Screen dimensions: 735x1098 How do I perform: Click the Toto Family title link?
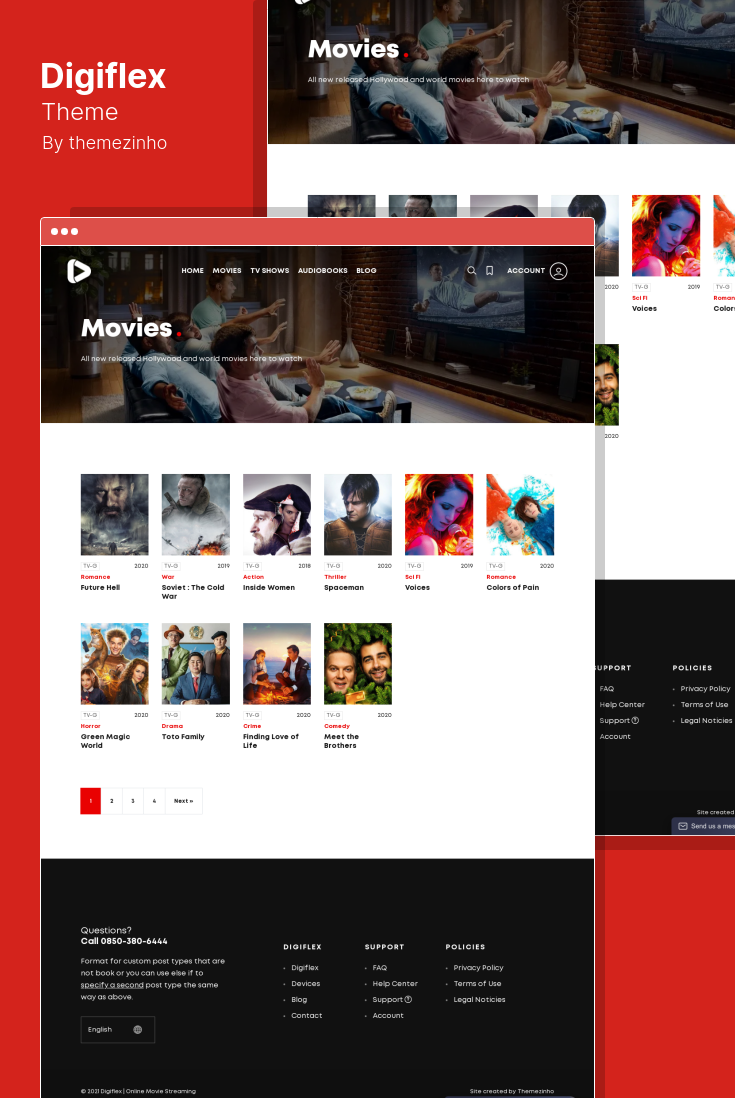coord(183,737)
